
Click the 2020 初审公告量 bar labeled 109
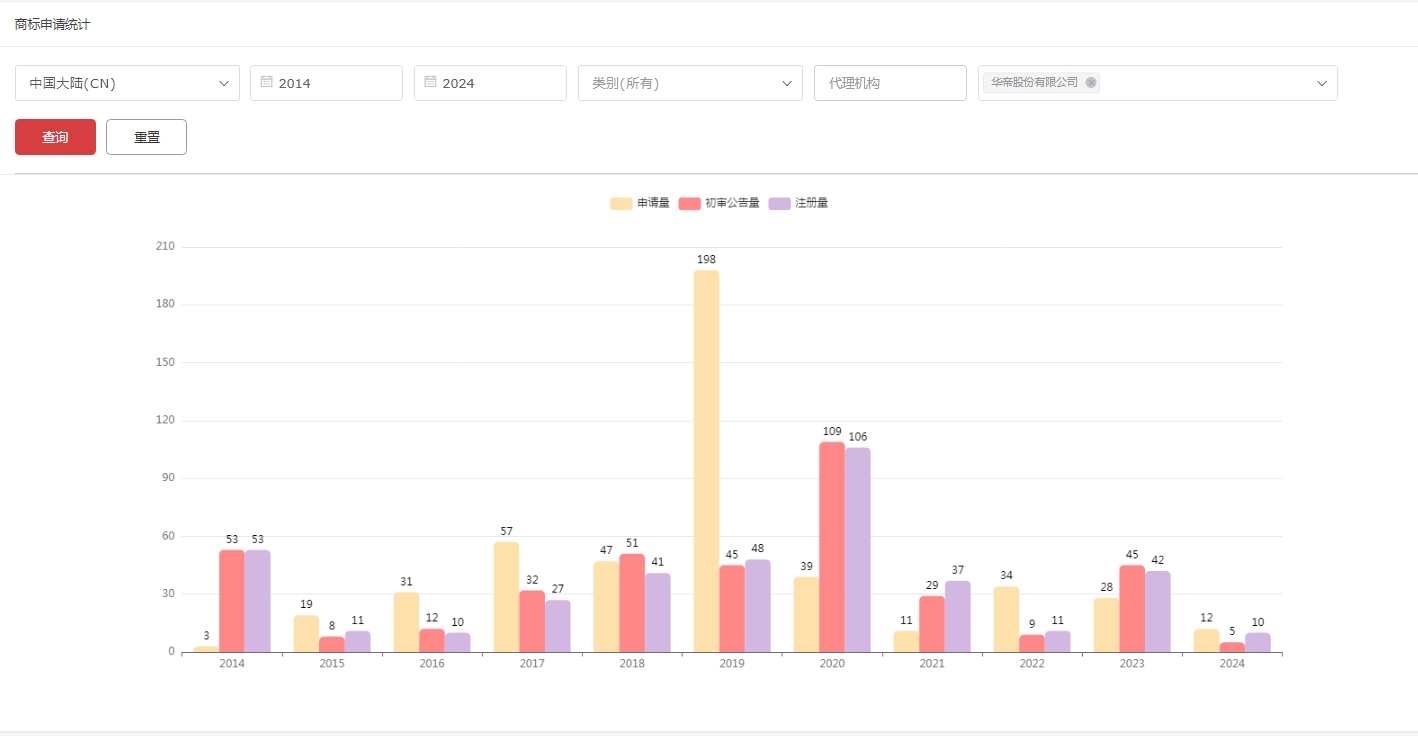832,547
